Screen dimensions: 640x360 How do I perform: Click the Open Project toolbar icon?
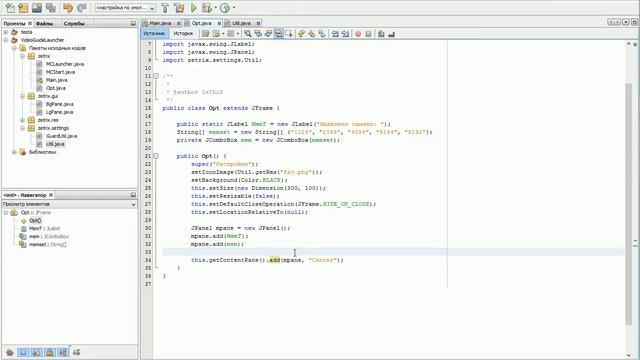37,7
